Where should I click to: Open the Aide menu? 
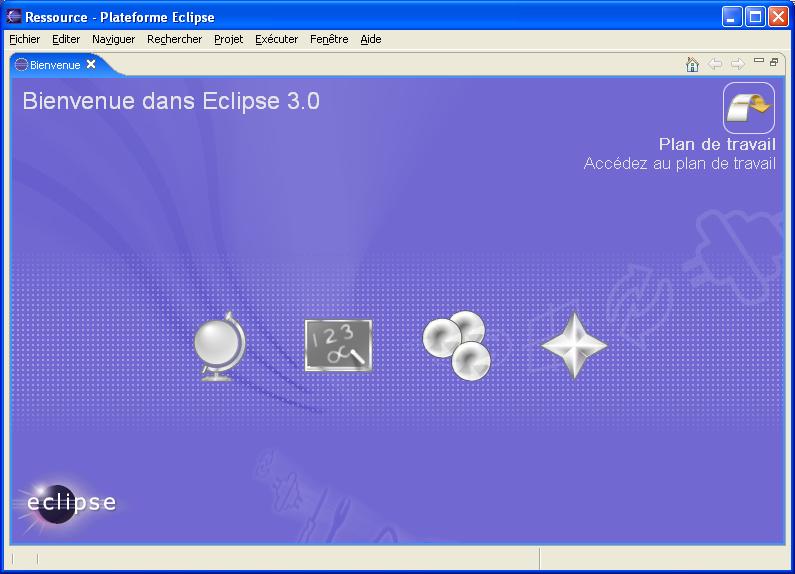tap(370, 39)
